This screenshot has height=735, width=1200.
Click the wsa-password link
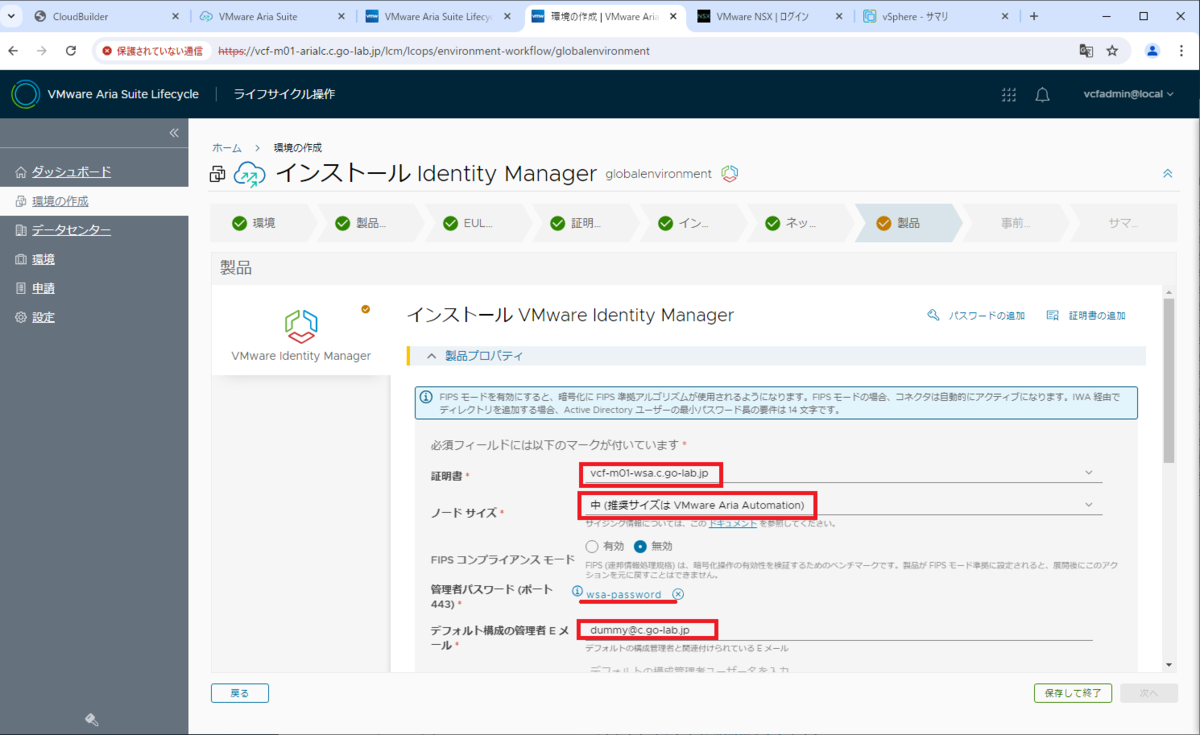click(624, 594)
